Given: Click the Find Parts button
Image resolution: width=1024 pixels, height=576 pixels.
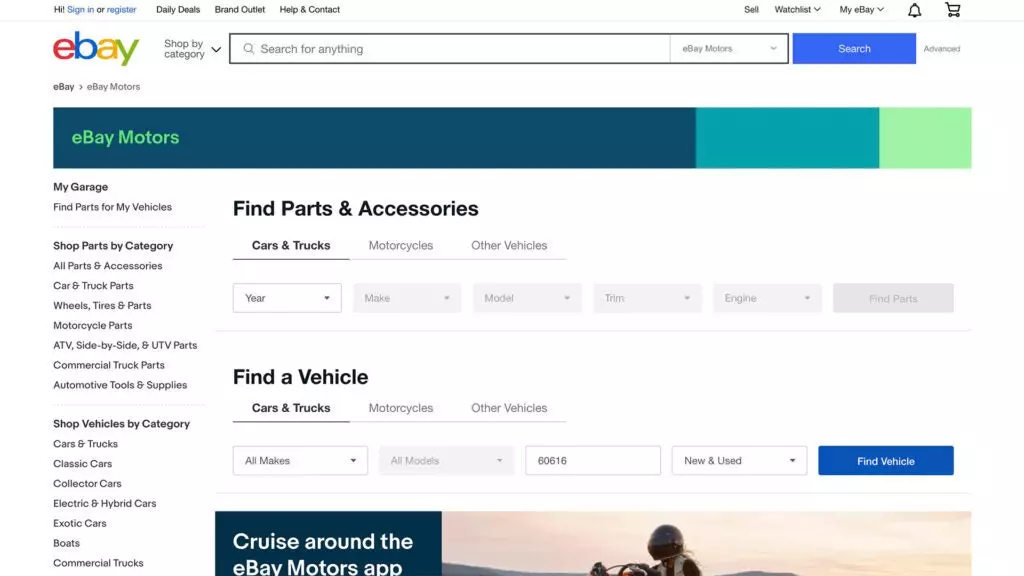Looking at the screenshot, I should (893, 298).
